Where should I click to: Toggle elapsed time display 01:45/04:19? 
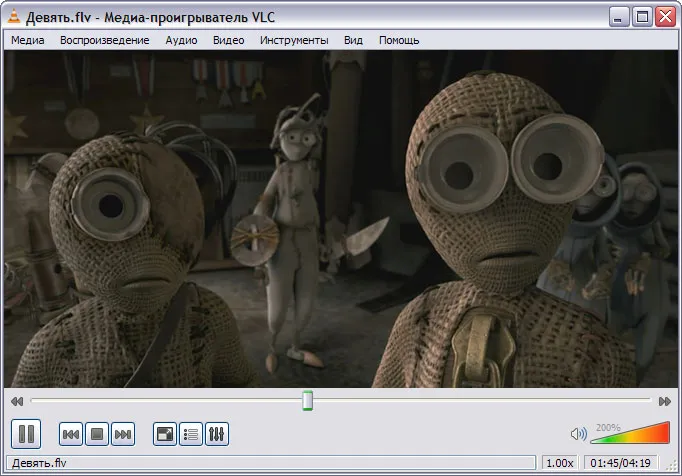pyautogui.click(x=620, y=463)
